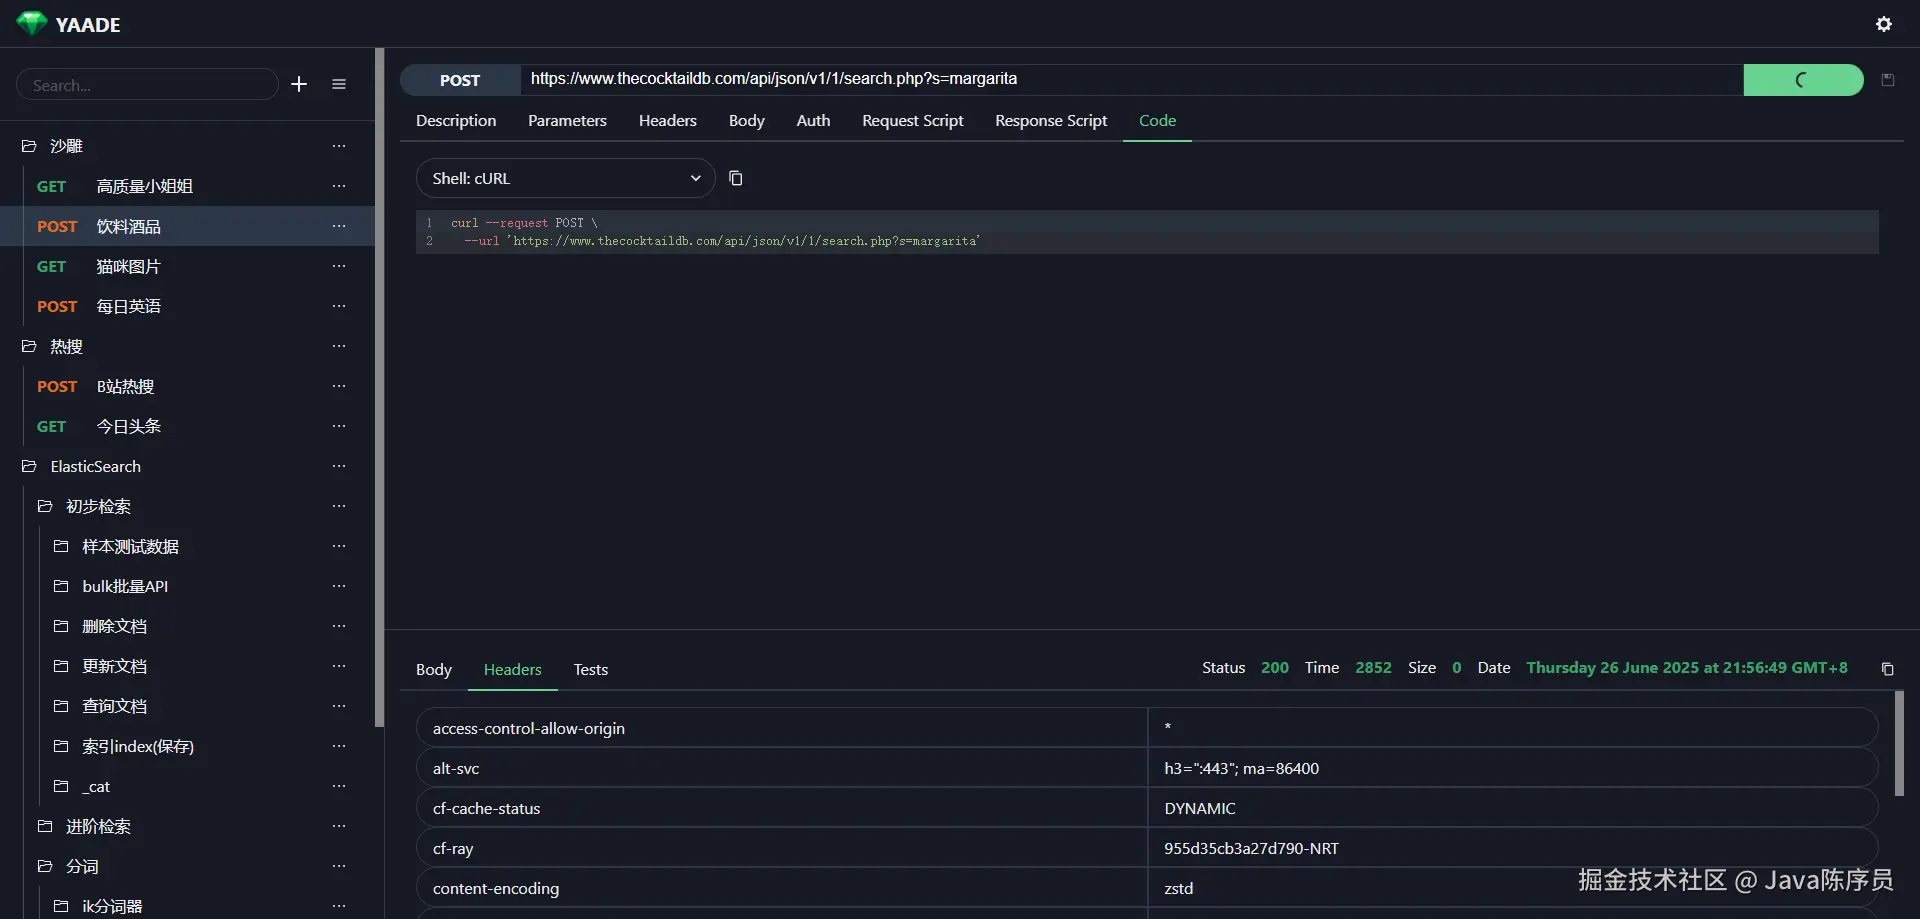Open the Request Script tab
Screen dimensions: 1920x919
(913, 121)
